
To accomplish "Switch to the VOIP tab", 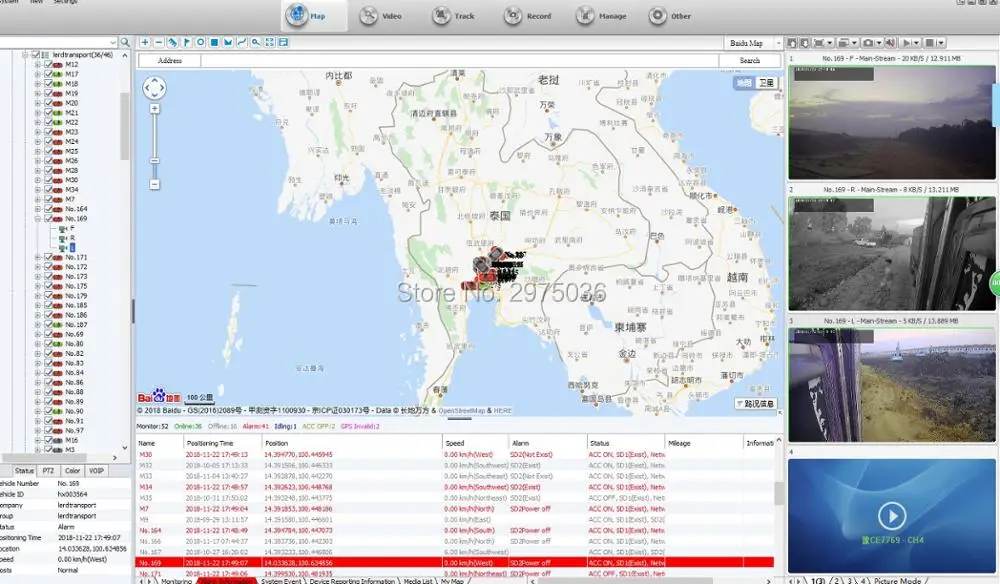I will pyautogui.click(x=96, y=471).
